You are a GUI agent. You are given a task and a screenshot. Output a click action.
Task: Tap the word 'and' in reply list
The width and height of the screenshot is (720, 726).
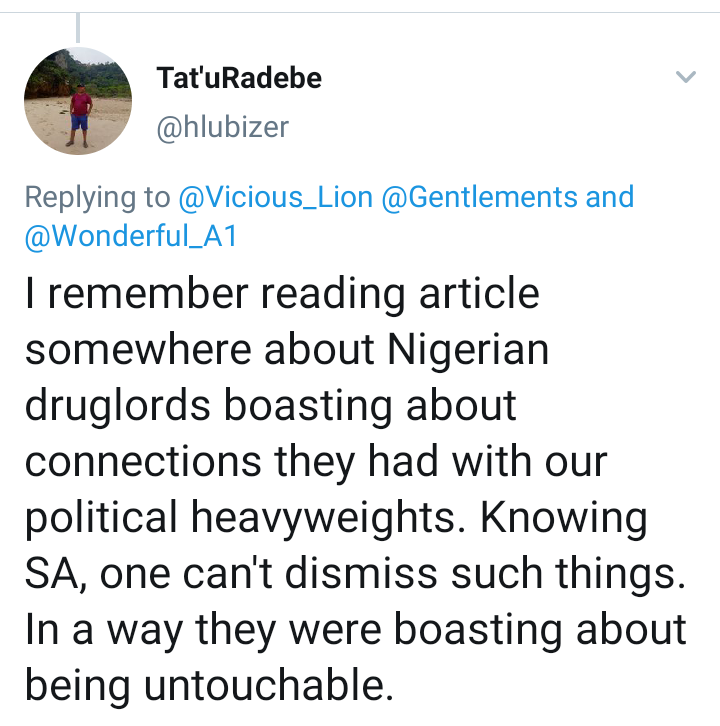click(610, 197)
